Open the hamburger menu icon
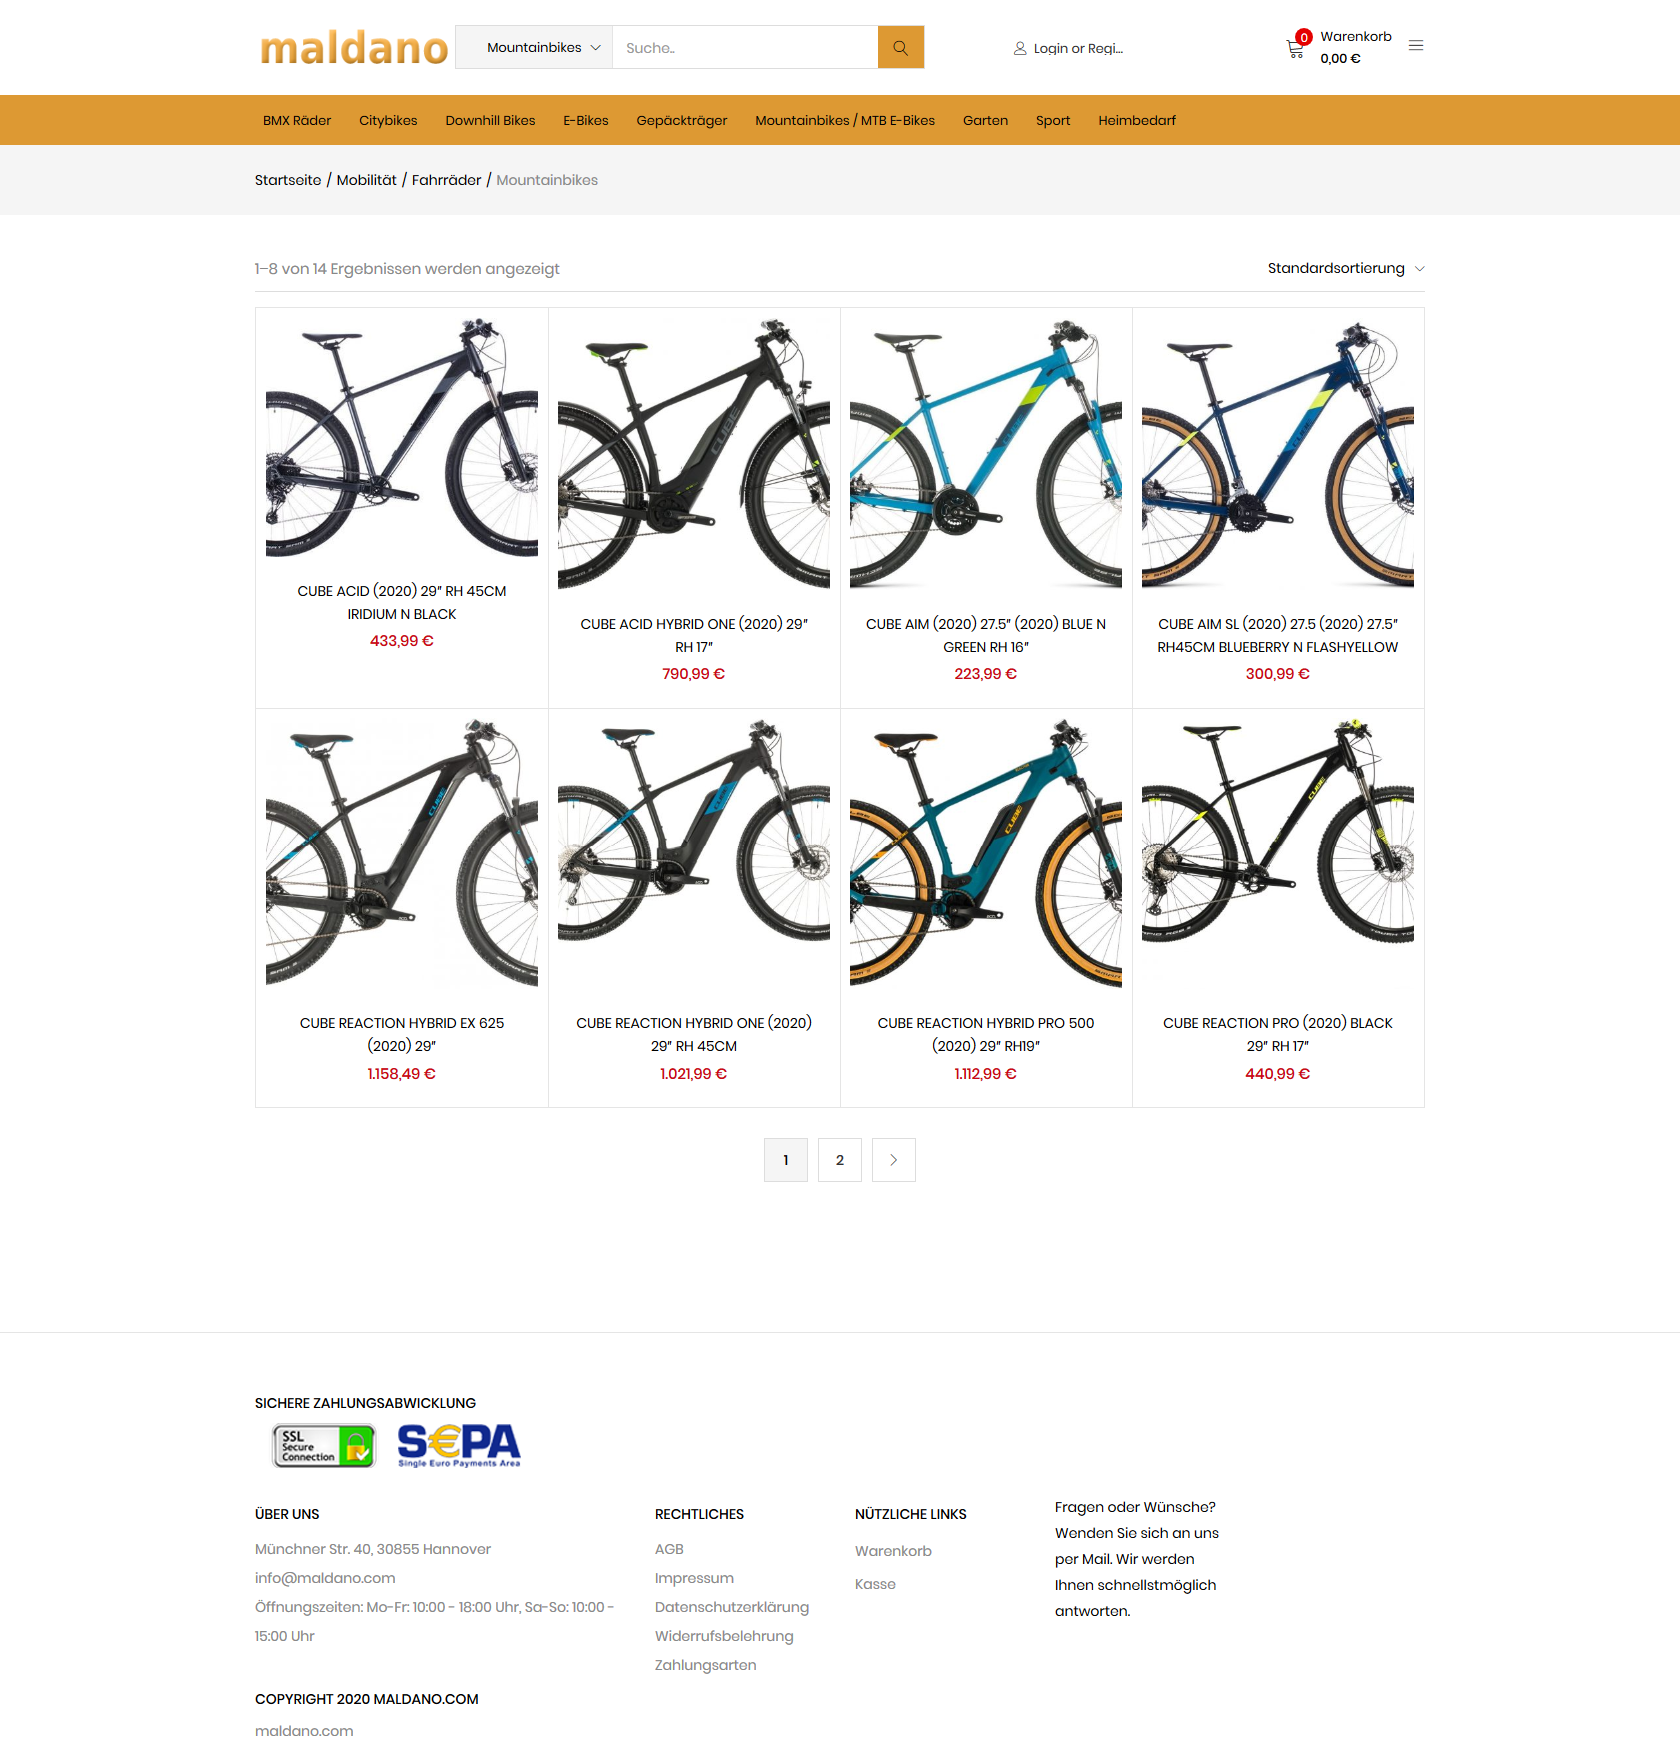This screenshot has width=1680, height=1742. (x=1416, y=46)
